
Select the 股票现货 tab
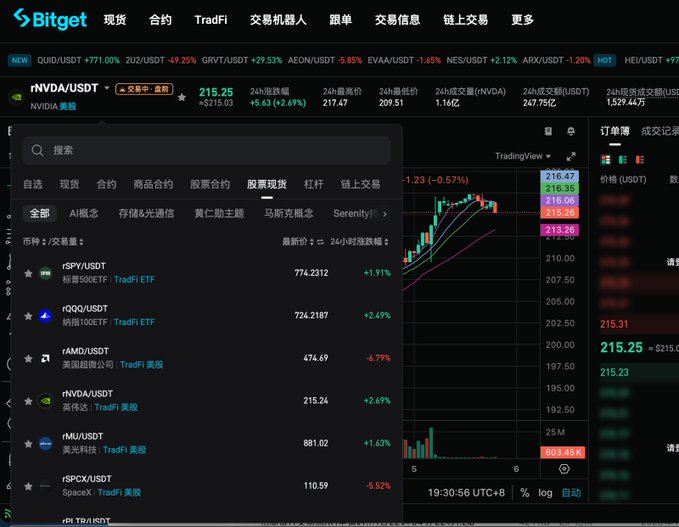point(267,184)
